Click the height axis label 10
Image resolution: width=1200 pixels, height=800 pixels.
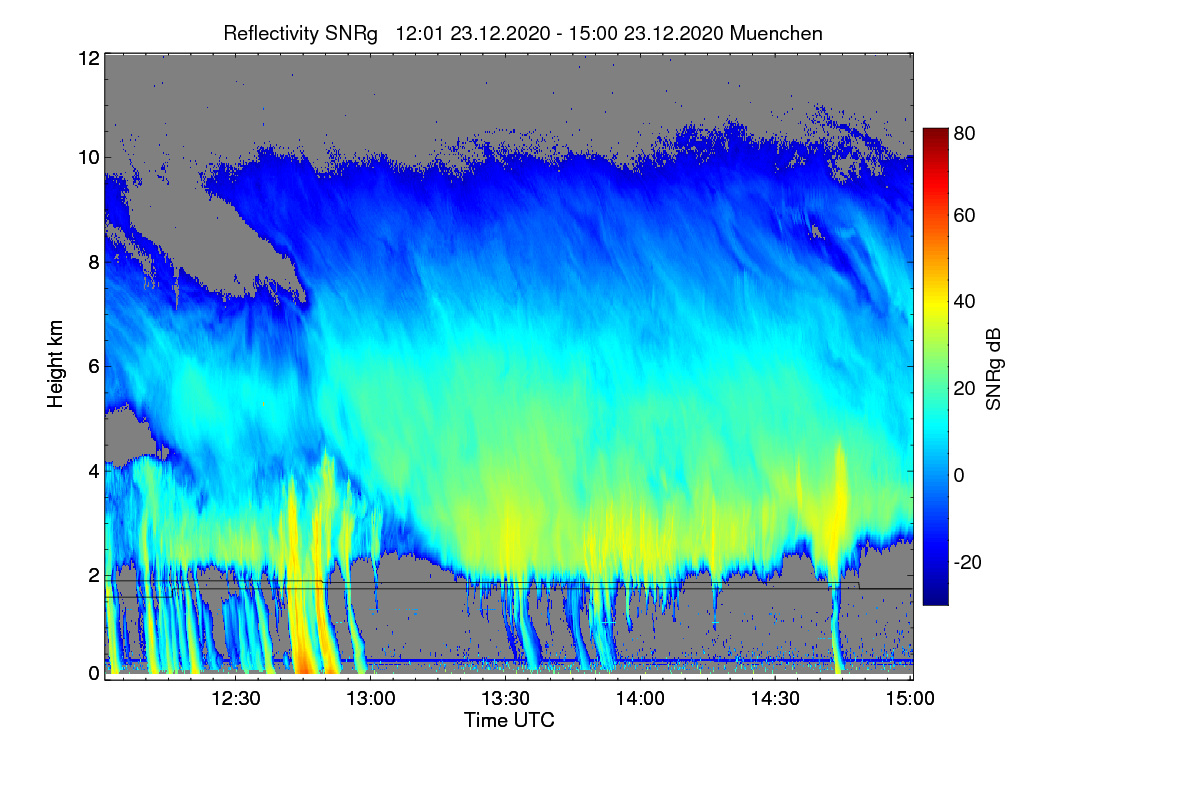click(x=88, y=157)
